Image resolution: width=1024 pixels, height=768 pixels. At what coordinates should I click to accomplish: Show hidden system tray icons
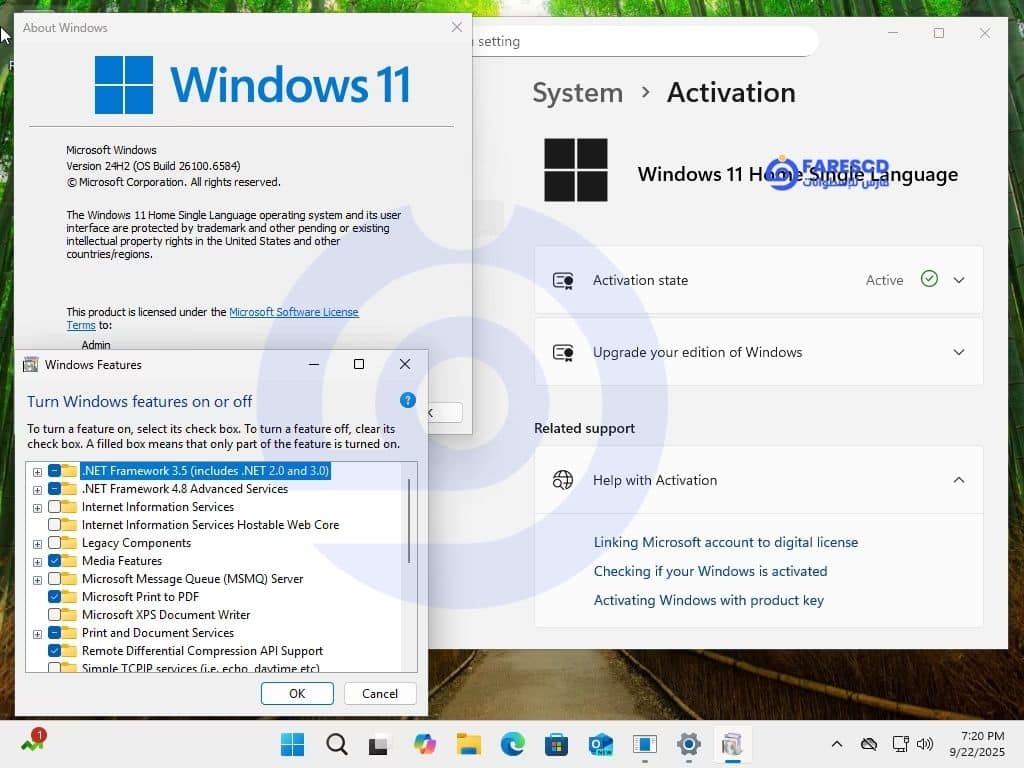pyautogui.click(x=837, y=744)
